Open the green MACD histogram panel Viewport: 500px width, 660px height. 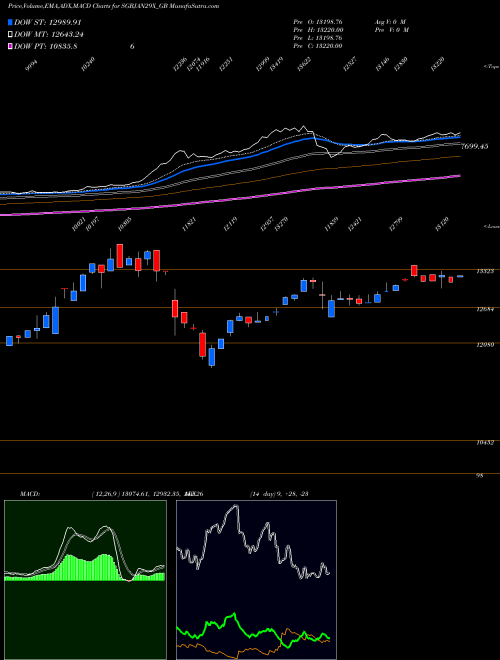click(85, 580)
